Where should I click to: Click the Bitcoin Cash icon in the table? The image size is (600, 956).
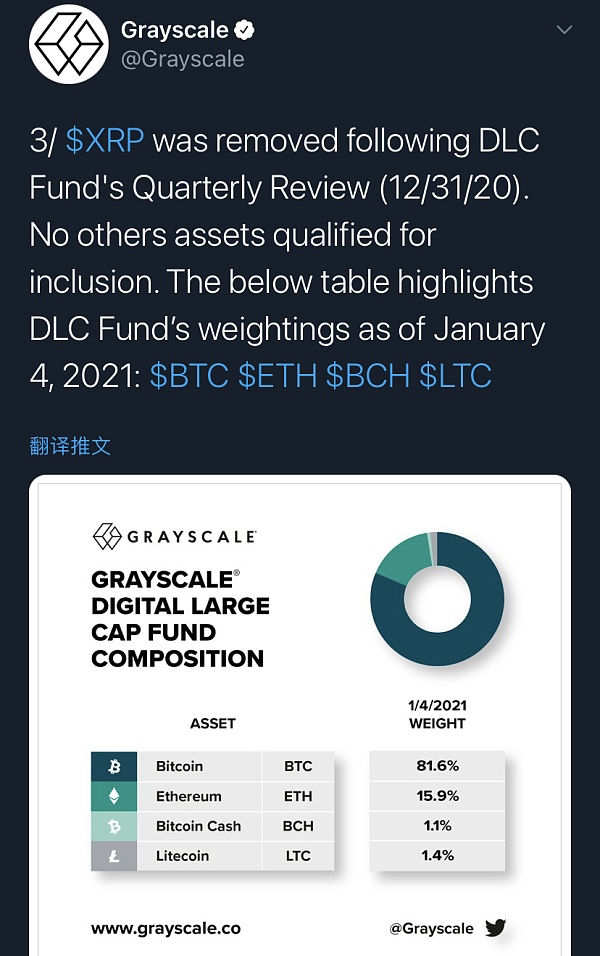point(113,826)
